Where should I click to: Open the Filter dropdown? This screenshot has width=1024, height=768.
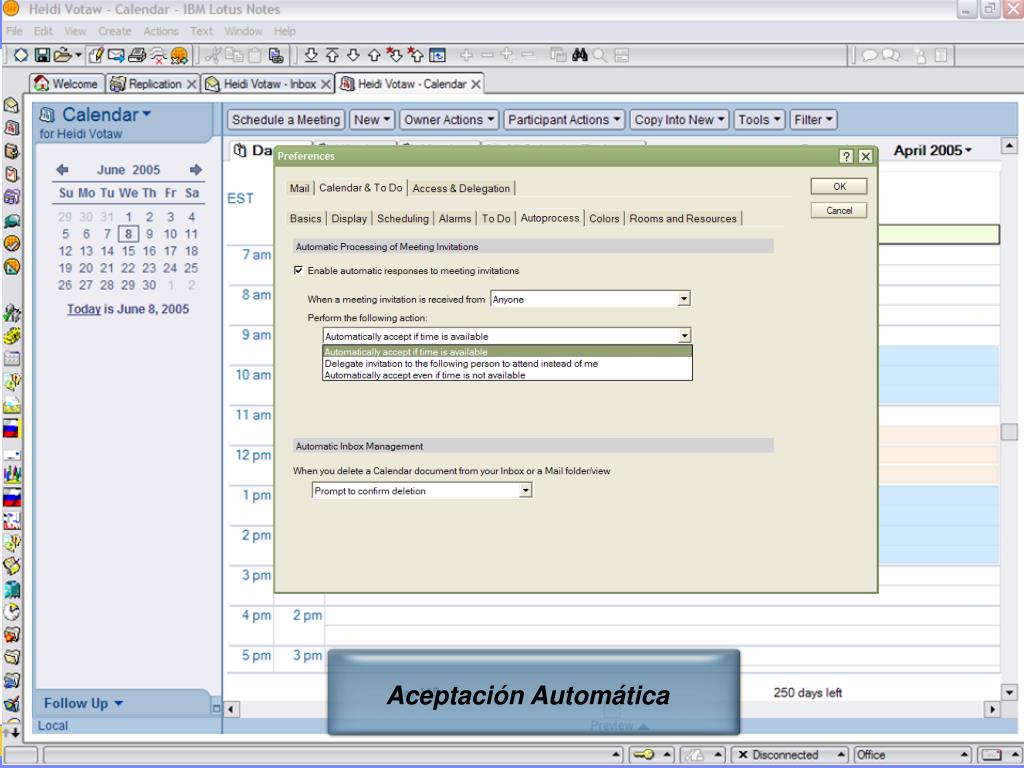(x=813, y=120)
